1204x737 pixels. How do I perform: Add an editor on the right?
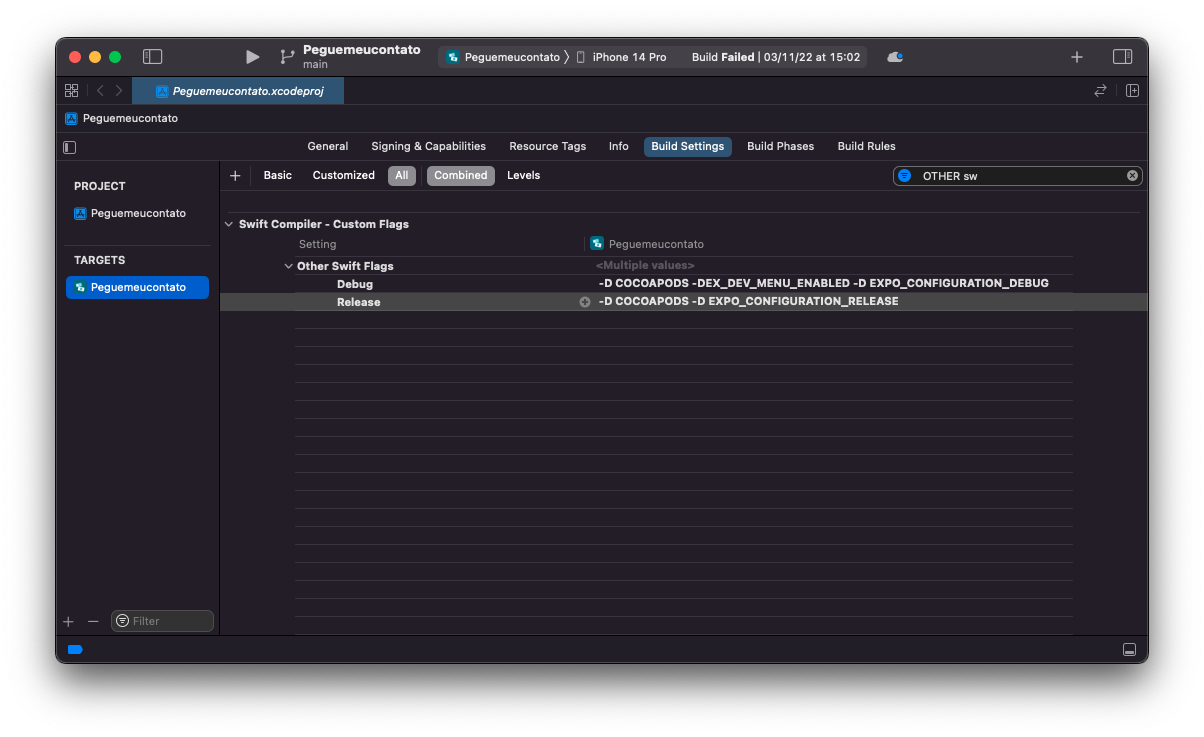point(1132,90)
